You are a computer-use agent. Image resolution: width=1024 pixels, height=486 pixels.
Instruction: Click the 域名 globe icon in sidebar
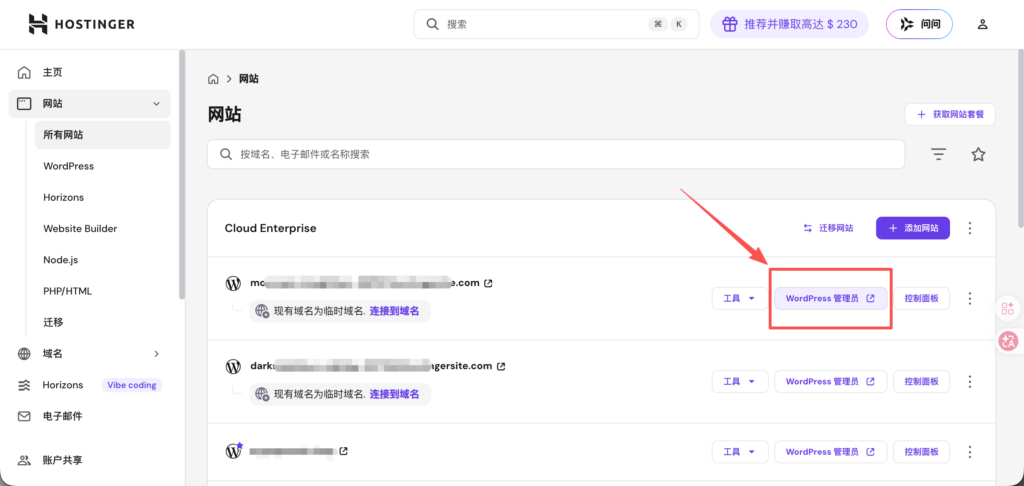pos(24,354)
